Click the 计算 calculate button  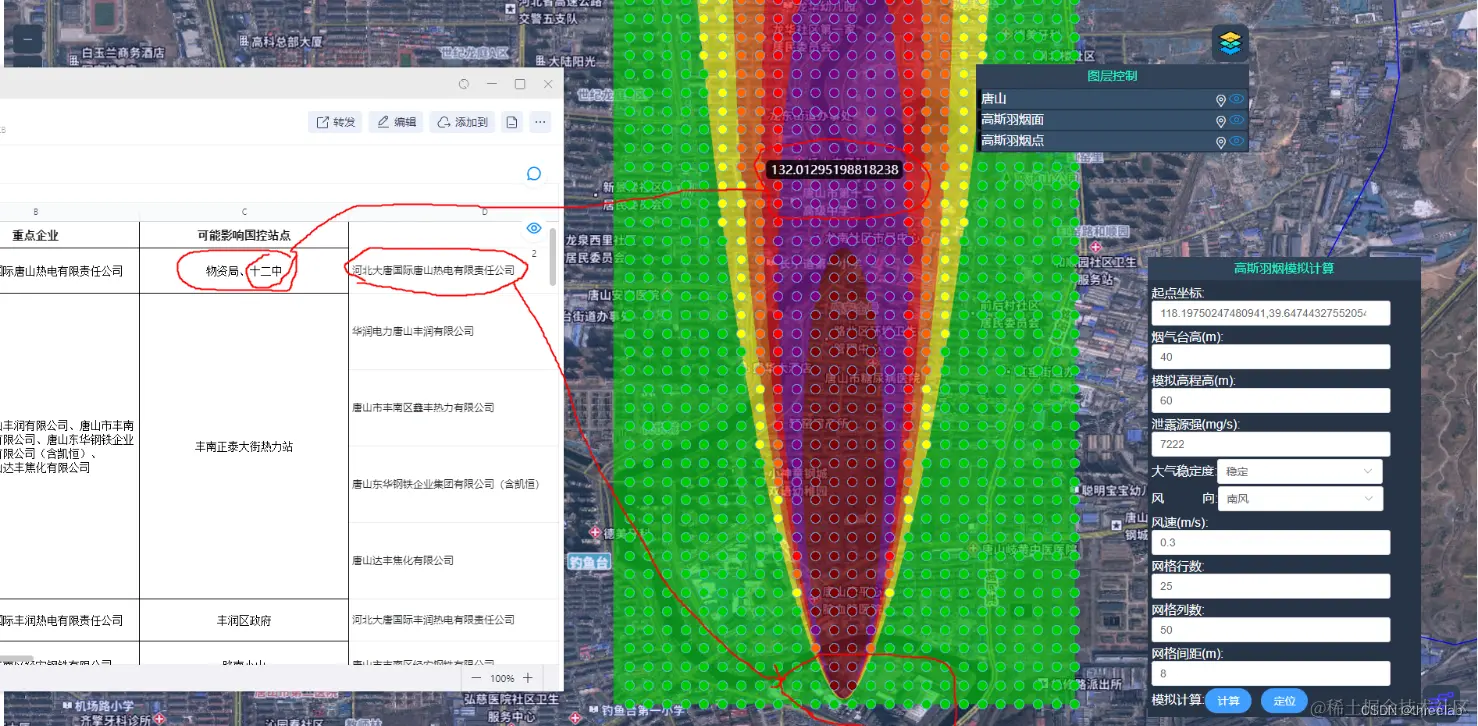pos(1228,701)
